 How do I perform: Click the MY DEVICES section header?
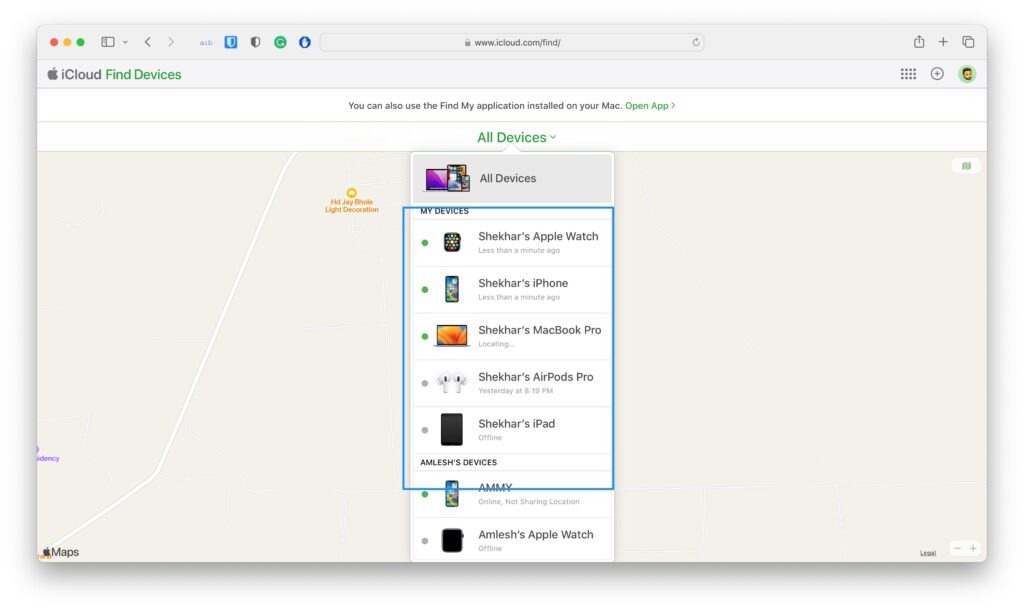444,212
